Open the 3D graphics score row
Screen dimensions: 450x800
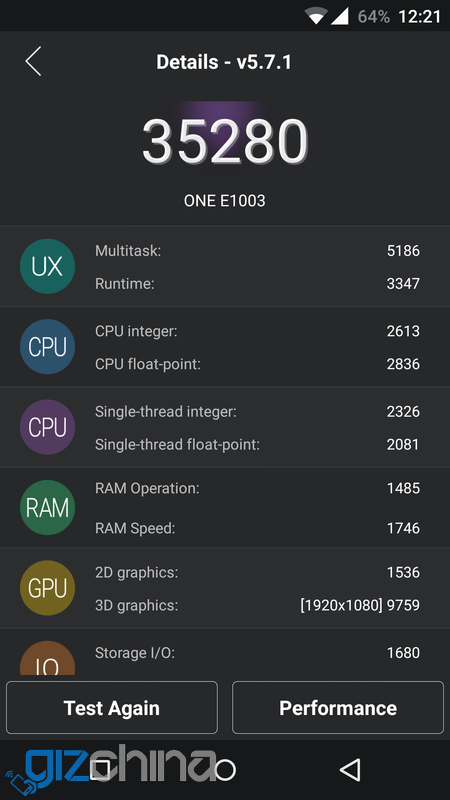[257, 605]
